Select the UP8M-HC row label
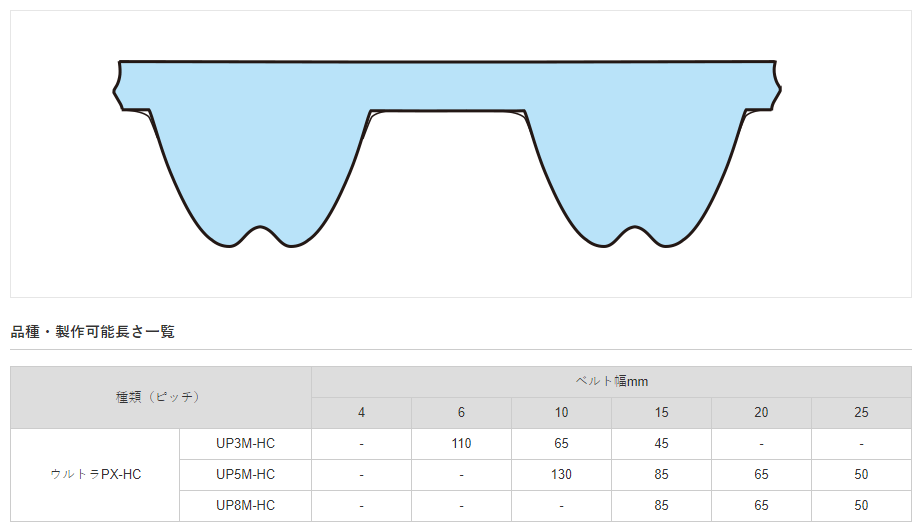The image size is (919, 524). [x=245, y=505]
